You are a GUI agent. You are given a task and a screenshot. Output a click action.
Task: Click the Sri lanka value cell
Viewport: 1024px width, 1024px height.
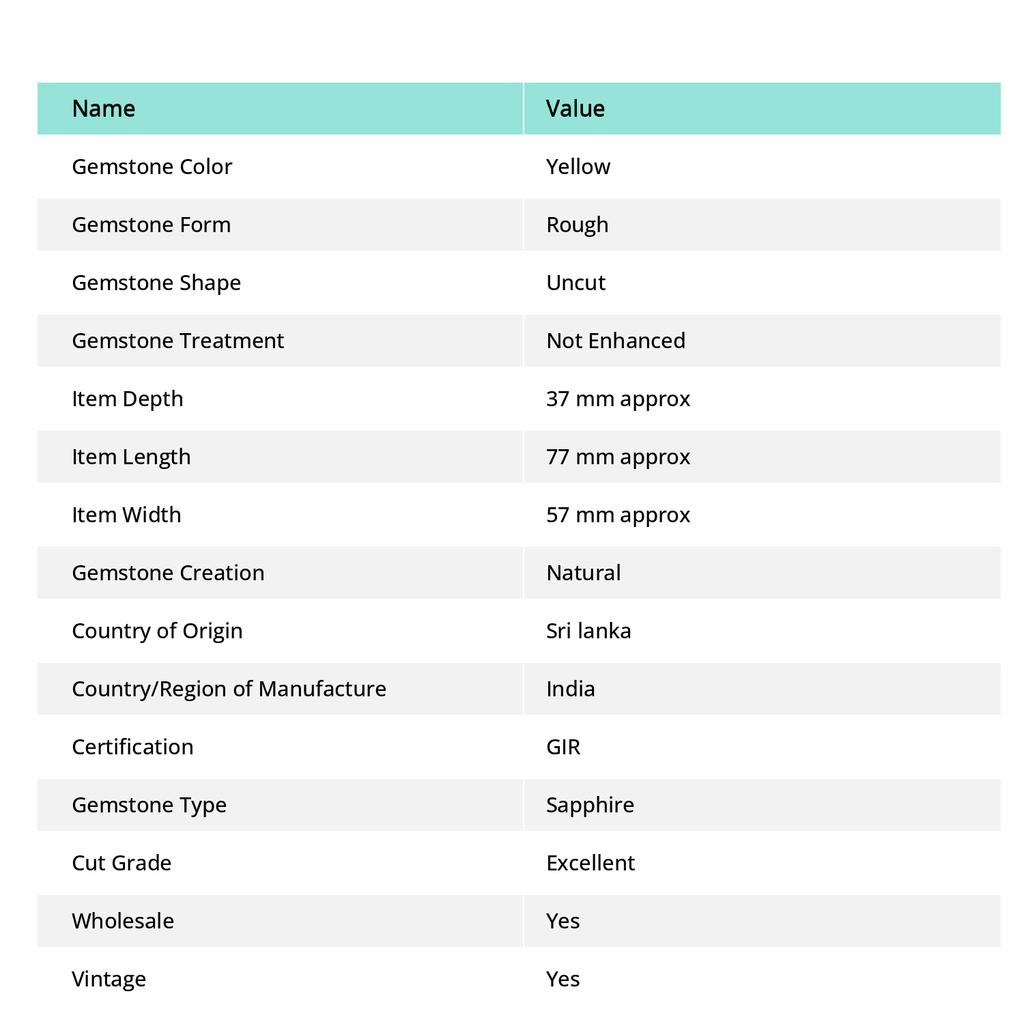click(x=588, y=631)
